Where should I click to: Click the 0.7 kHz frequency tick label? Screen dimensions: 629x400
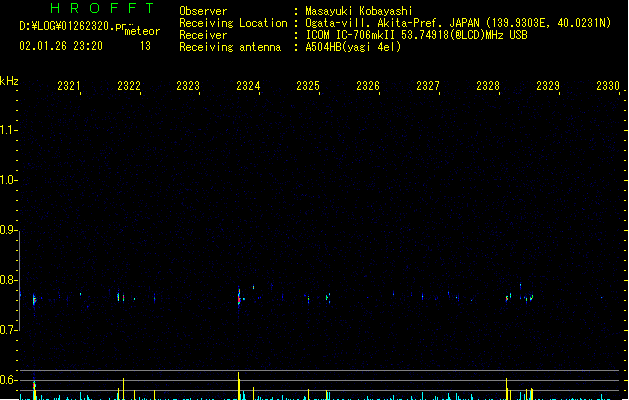click(8, 330)
